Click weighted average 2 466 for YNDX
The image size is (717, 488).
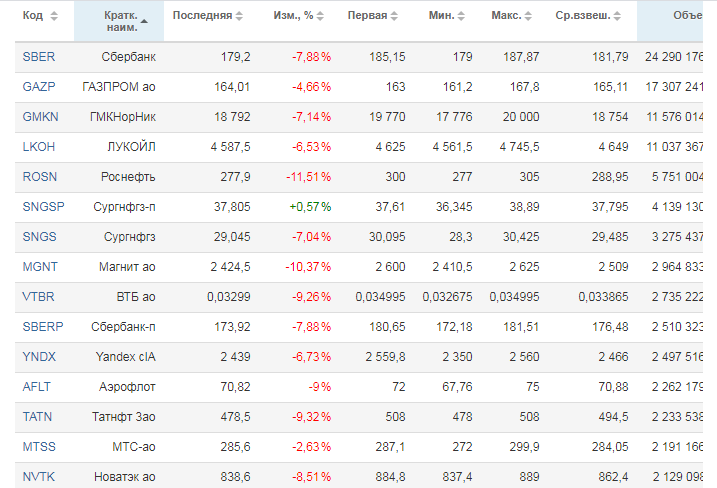point(614,357)
